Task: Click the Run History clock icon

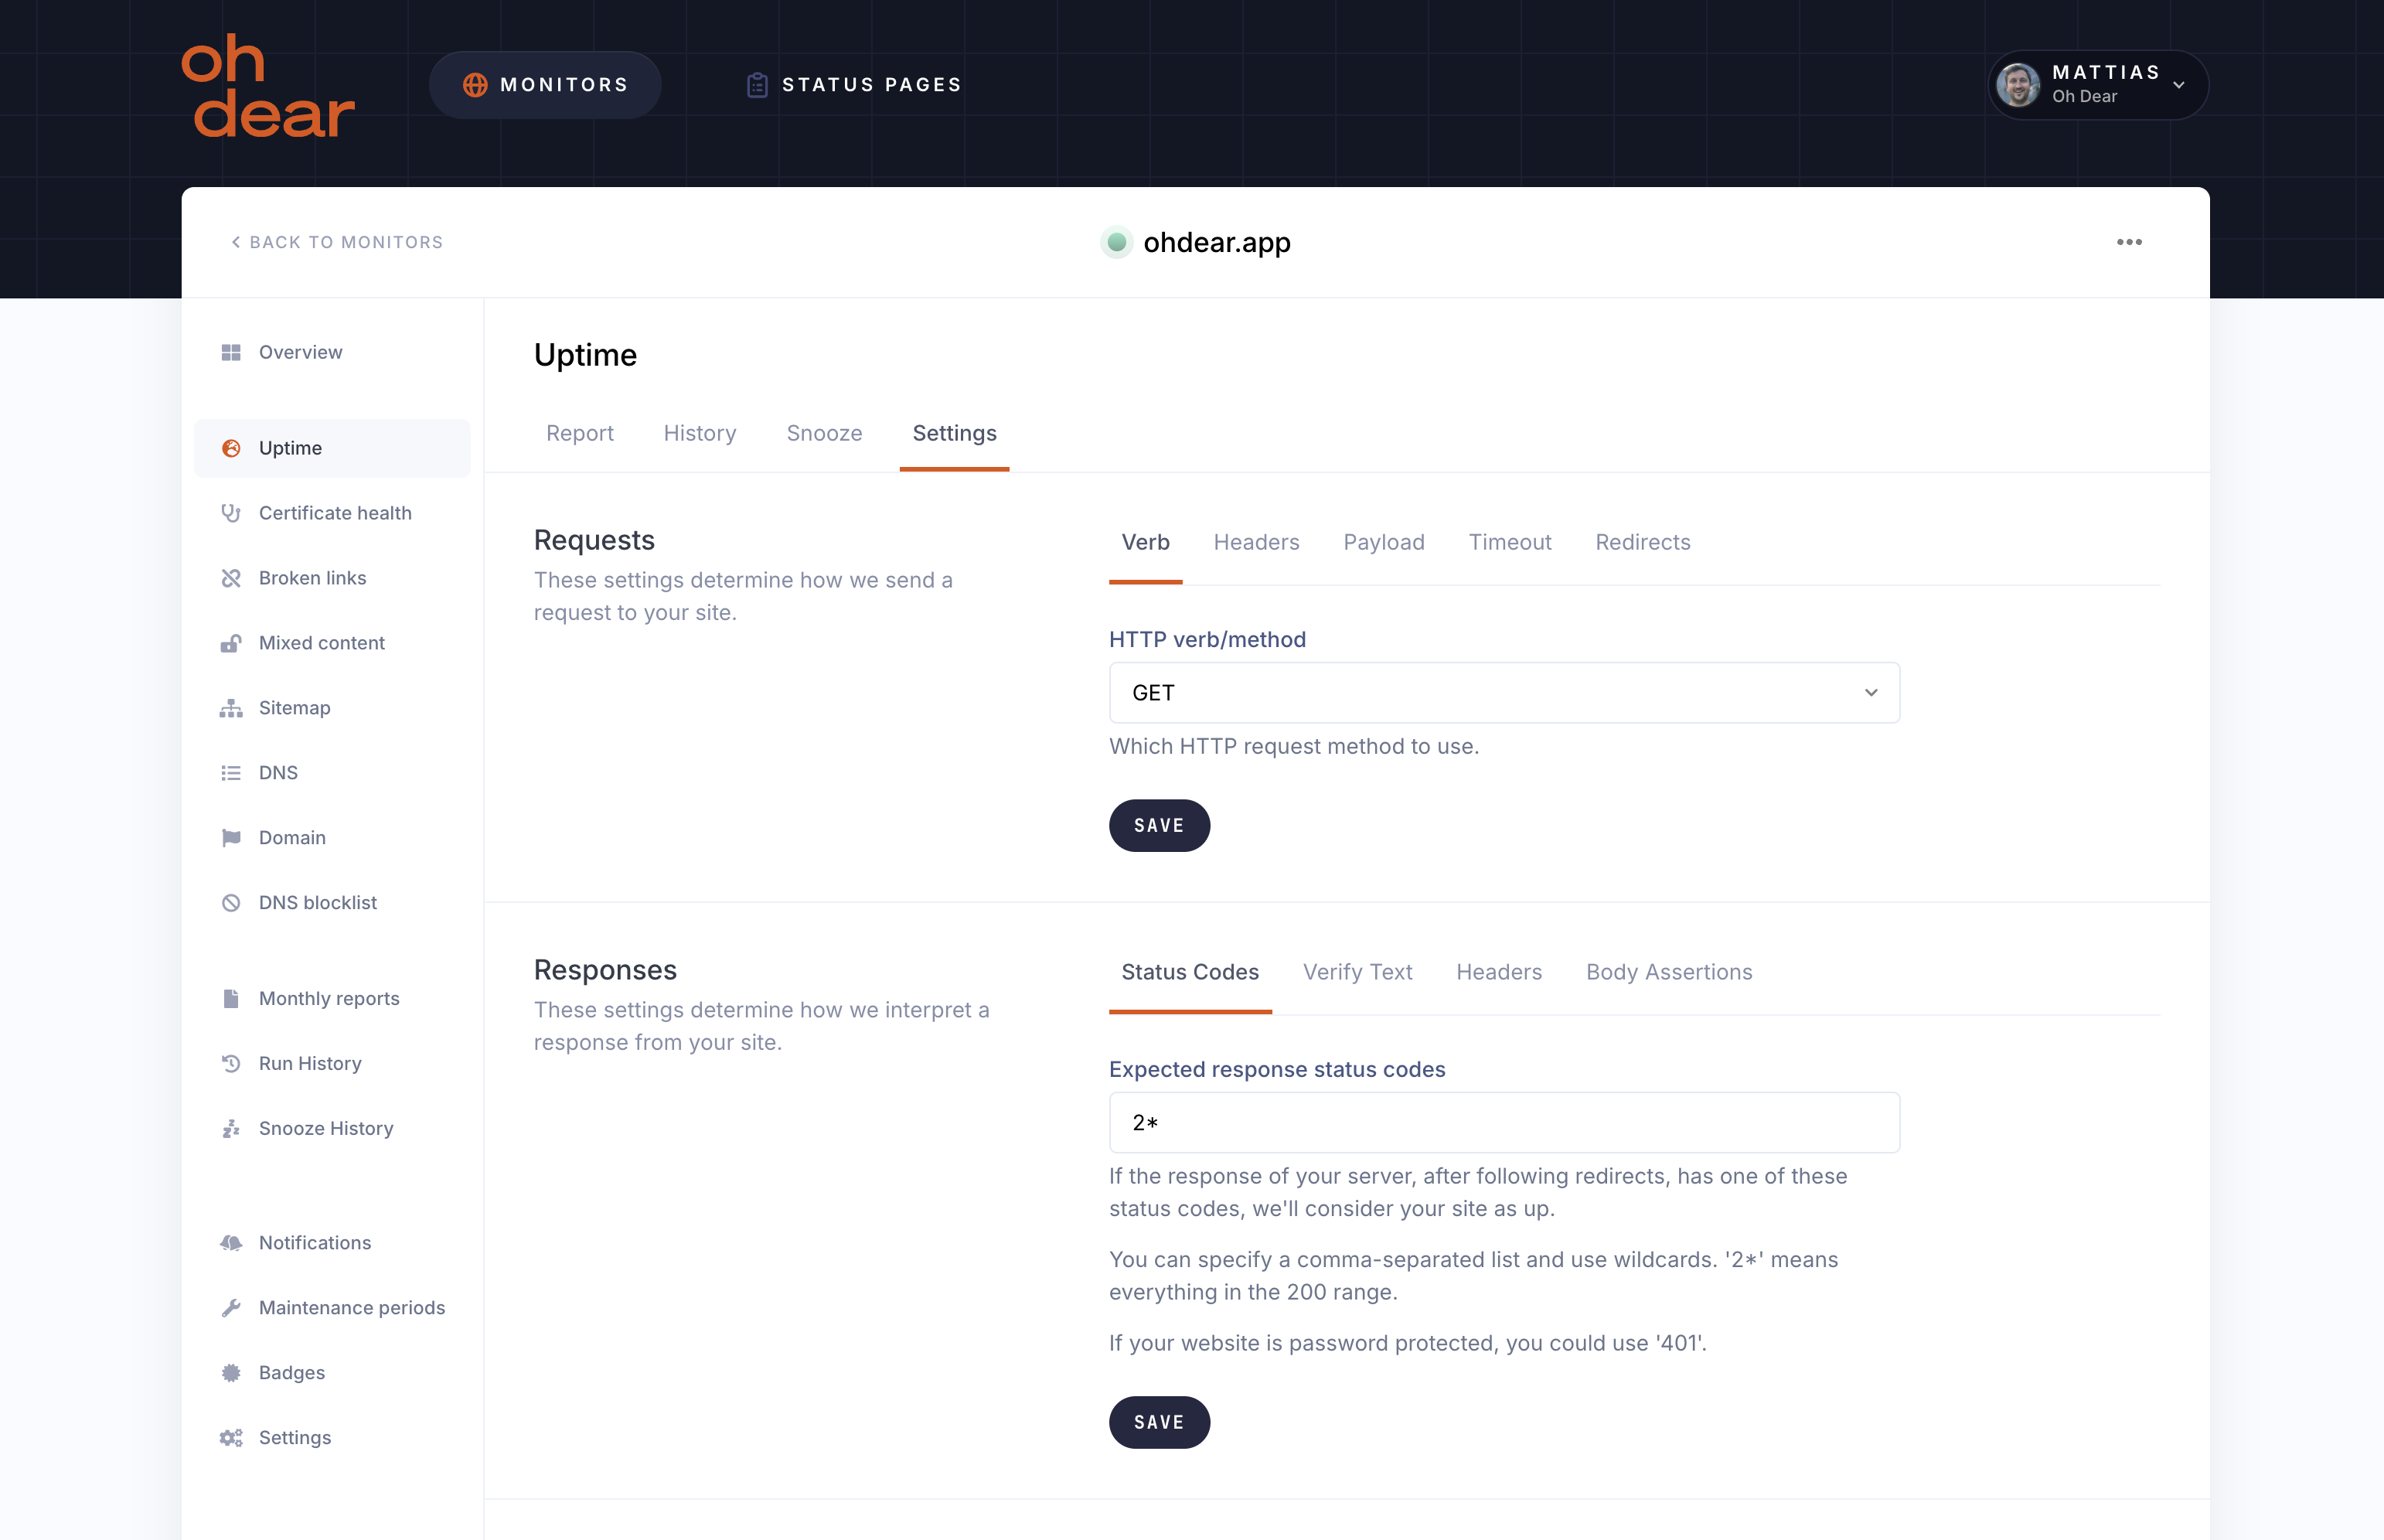Action: click(231, 1064)
